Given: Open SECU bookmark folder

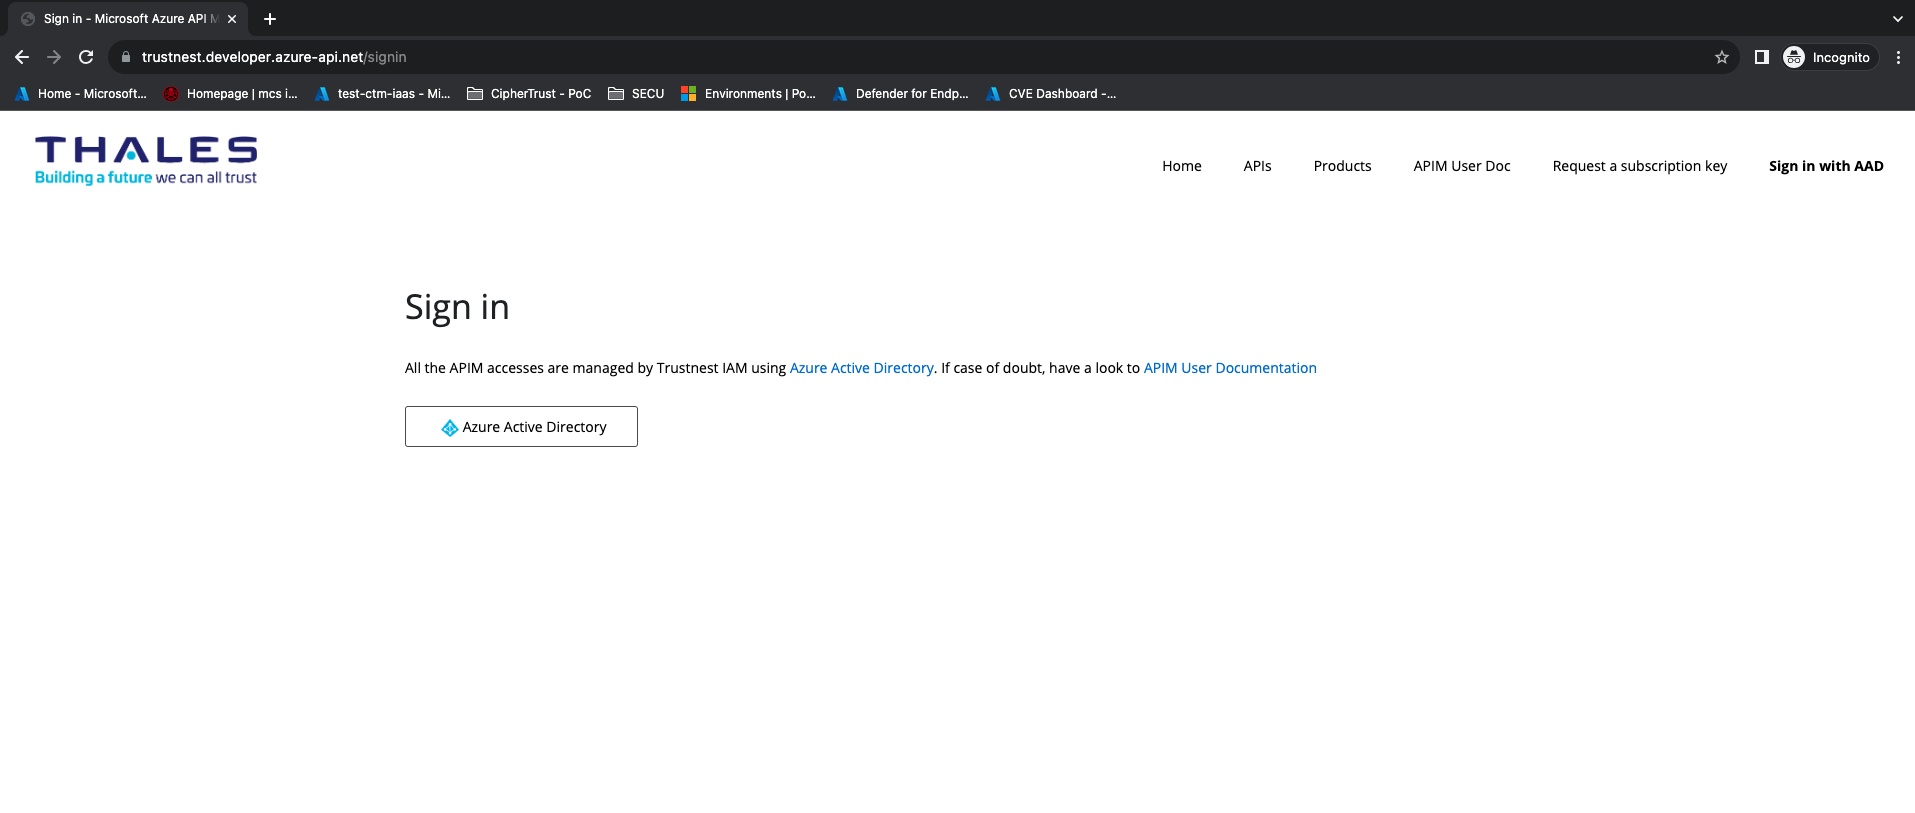Looking at the screenshot, I should pos(636,94).
